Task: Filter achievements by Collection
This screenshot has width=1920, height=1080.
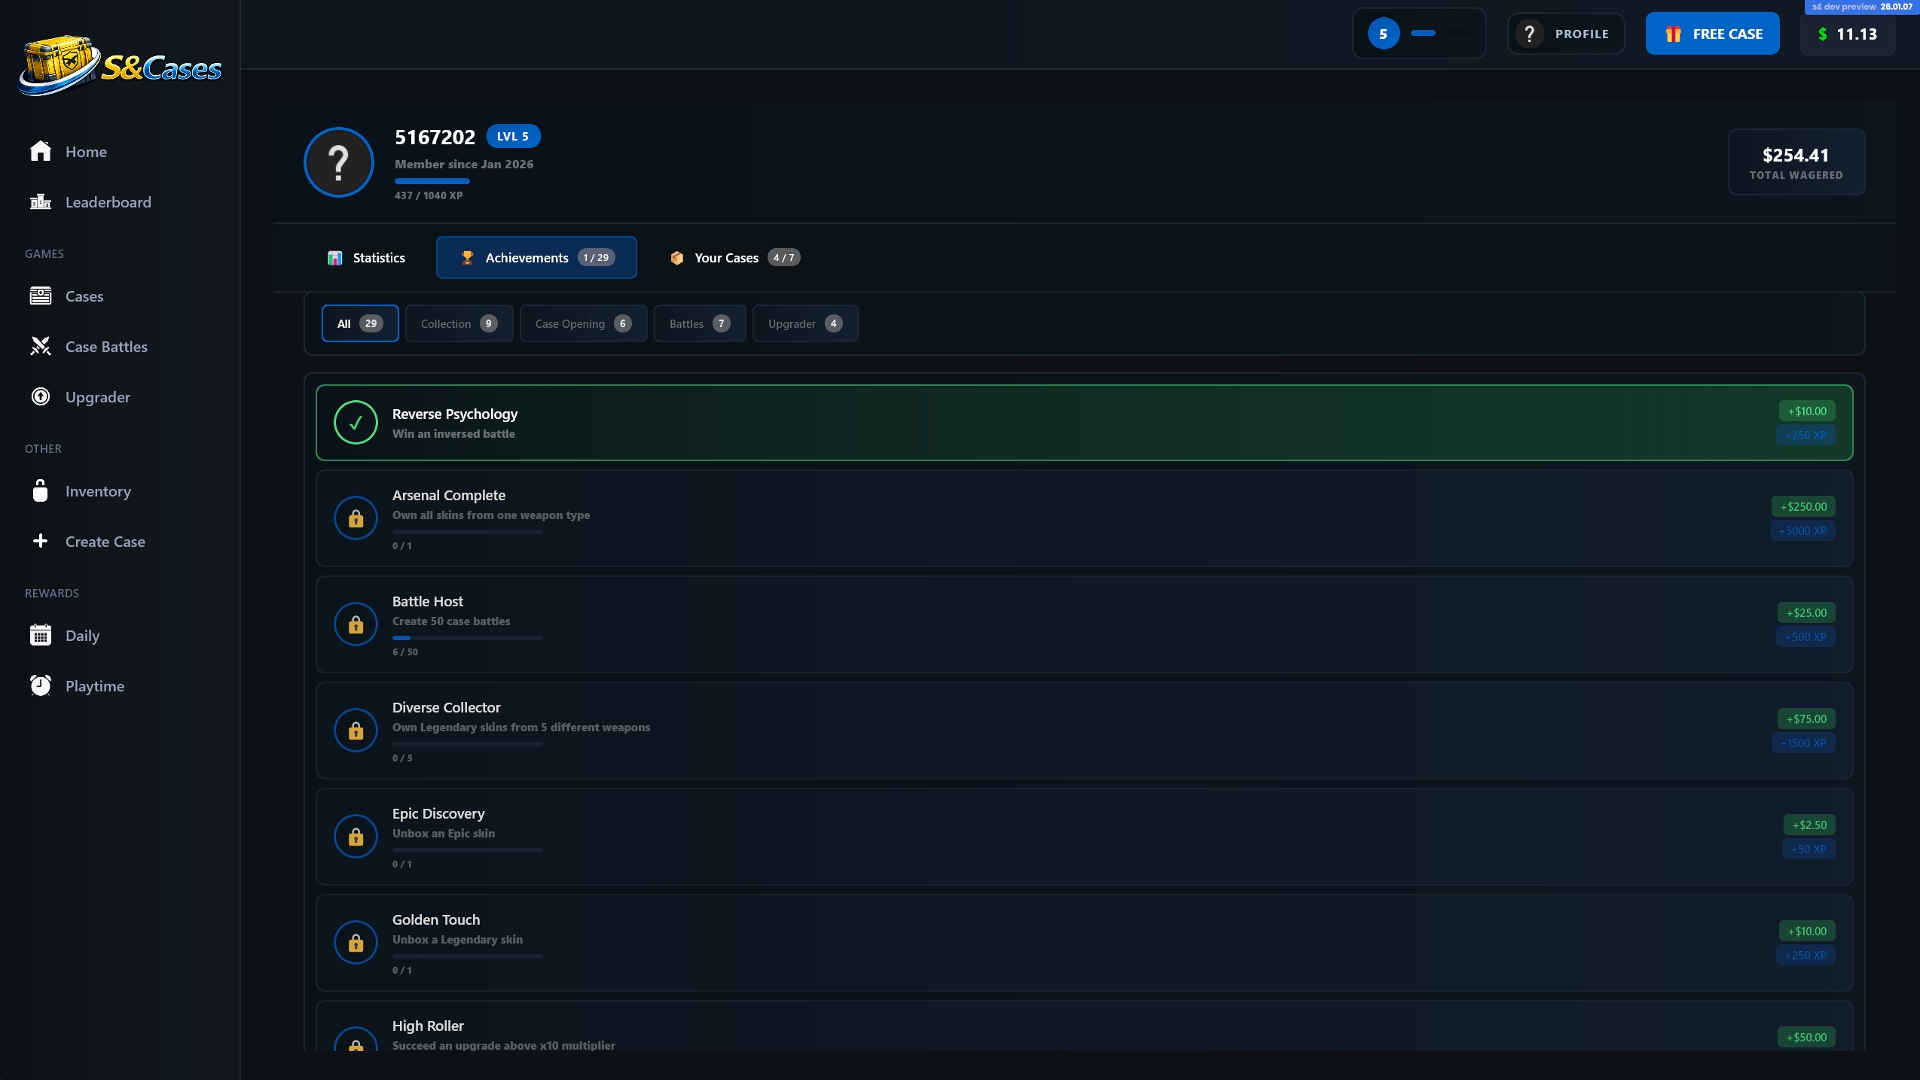Action: [x=459, y=324]
